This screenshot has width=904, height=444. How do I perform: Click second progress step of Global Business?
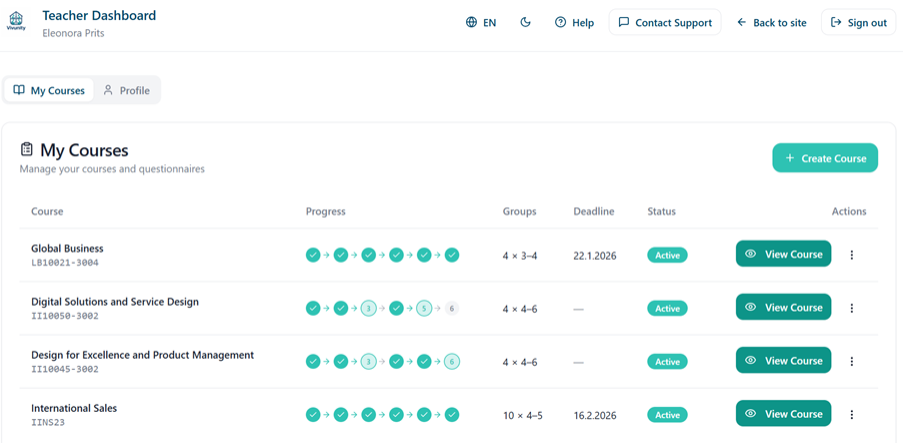pos(341,255)
